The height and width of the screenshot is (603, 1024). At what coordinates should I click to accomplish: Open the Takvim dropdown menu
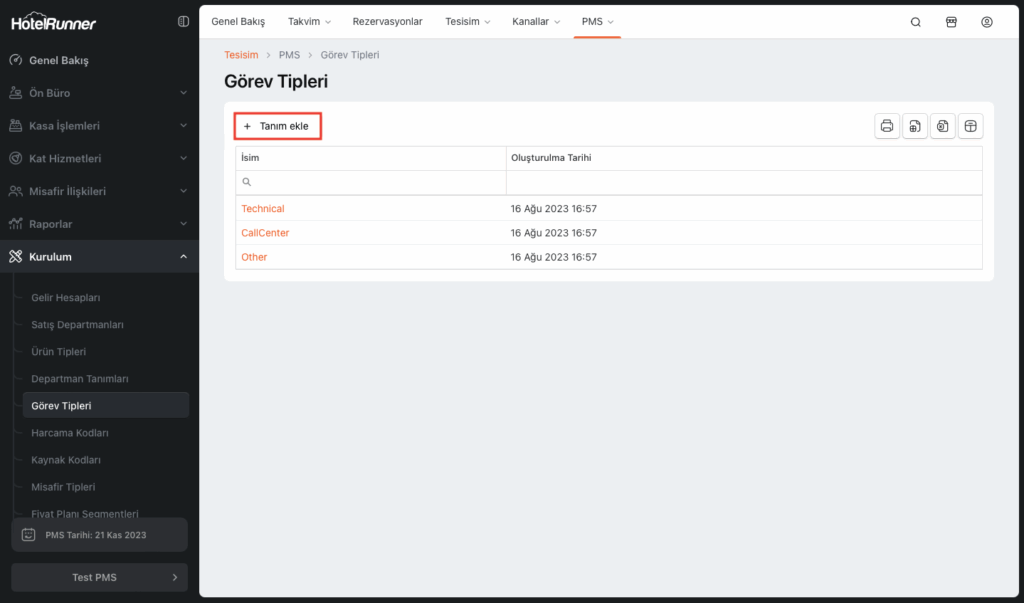(309, 22)
